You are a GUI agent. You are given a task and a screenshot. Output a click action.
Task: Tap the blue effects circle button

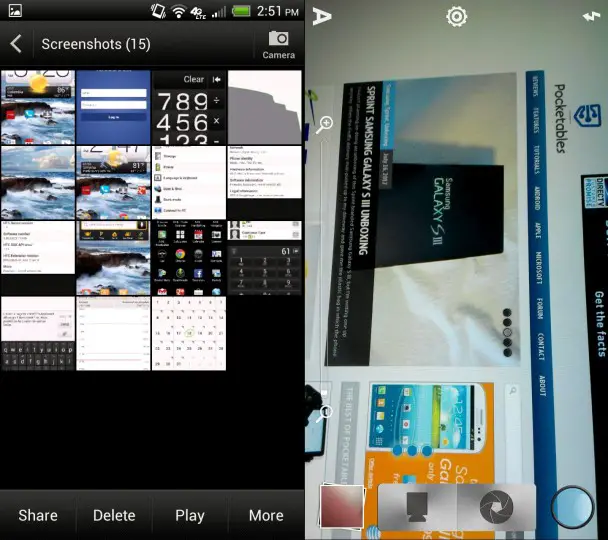pyautogui.click(x=572, y=507)
